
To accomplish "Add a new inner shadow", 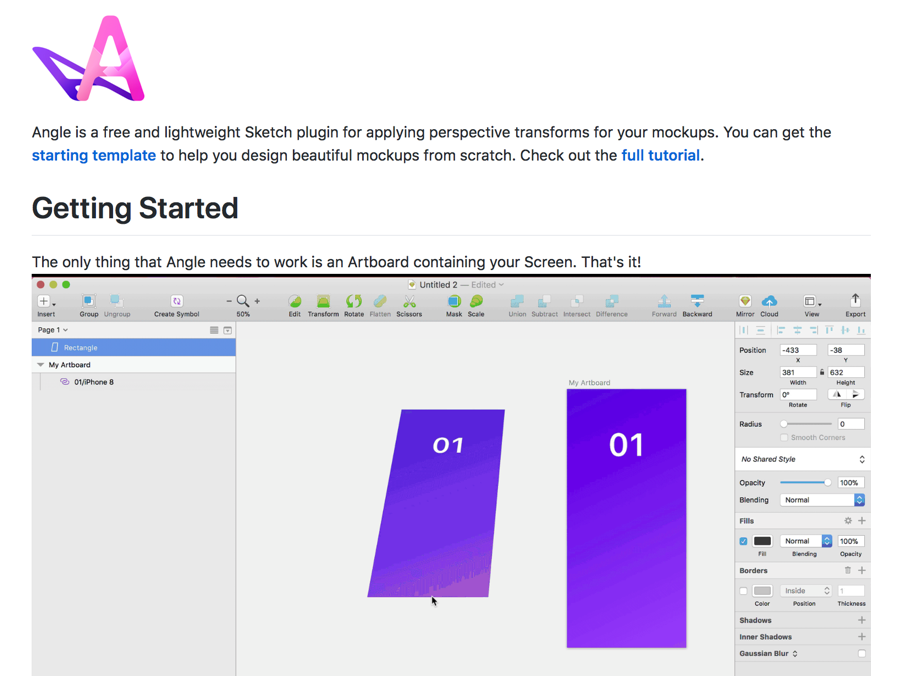I will (862, 637).
